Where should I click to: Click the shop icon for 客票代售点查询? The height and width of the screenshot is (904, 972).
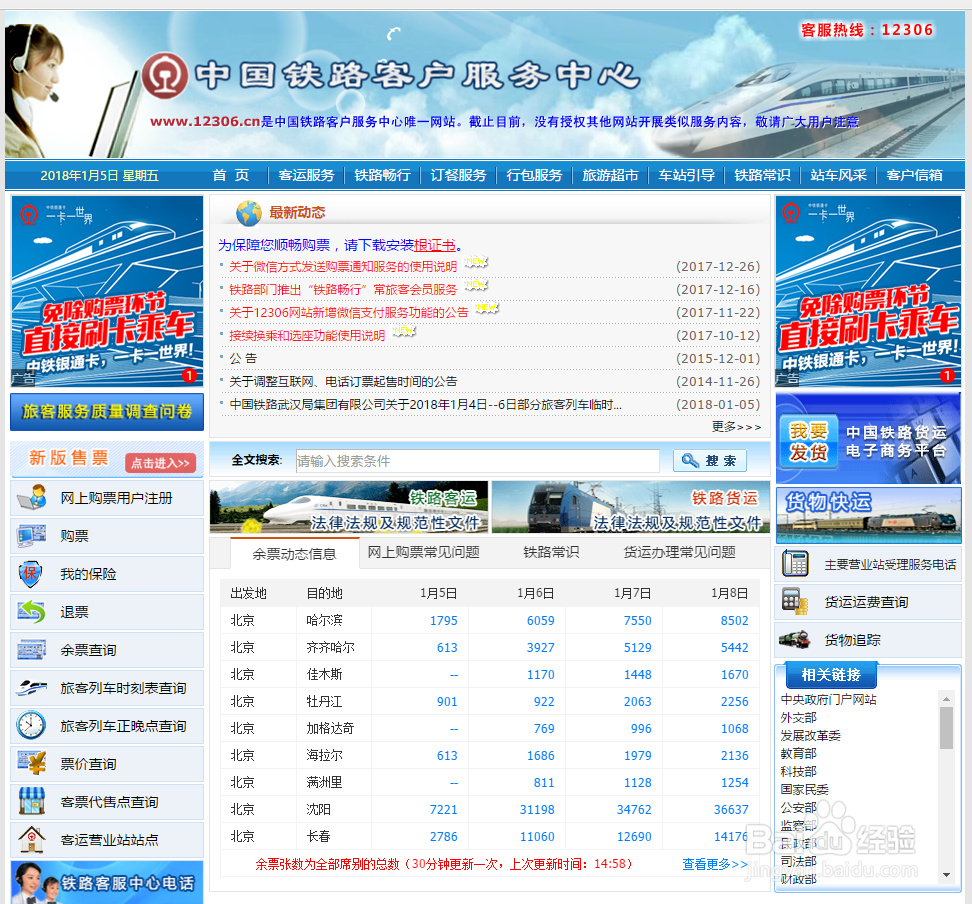[32, 801]
